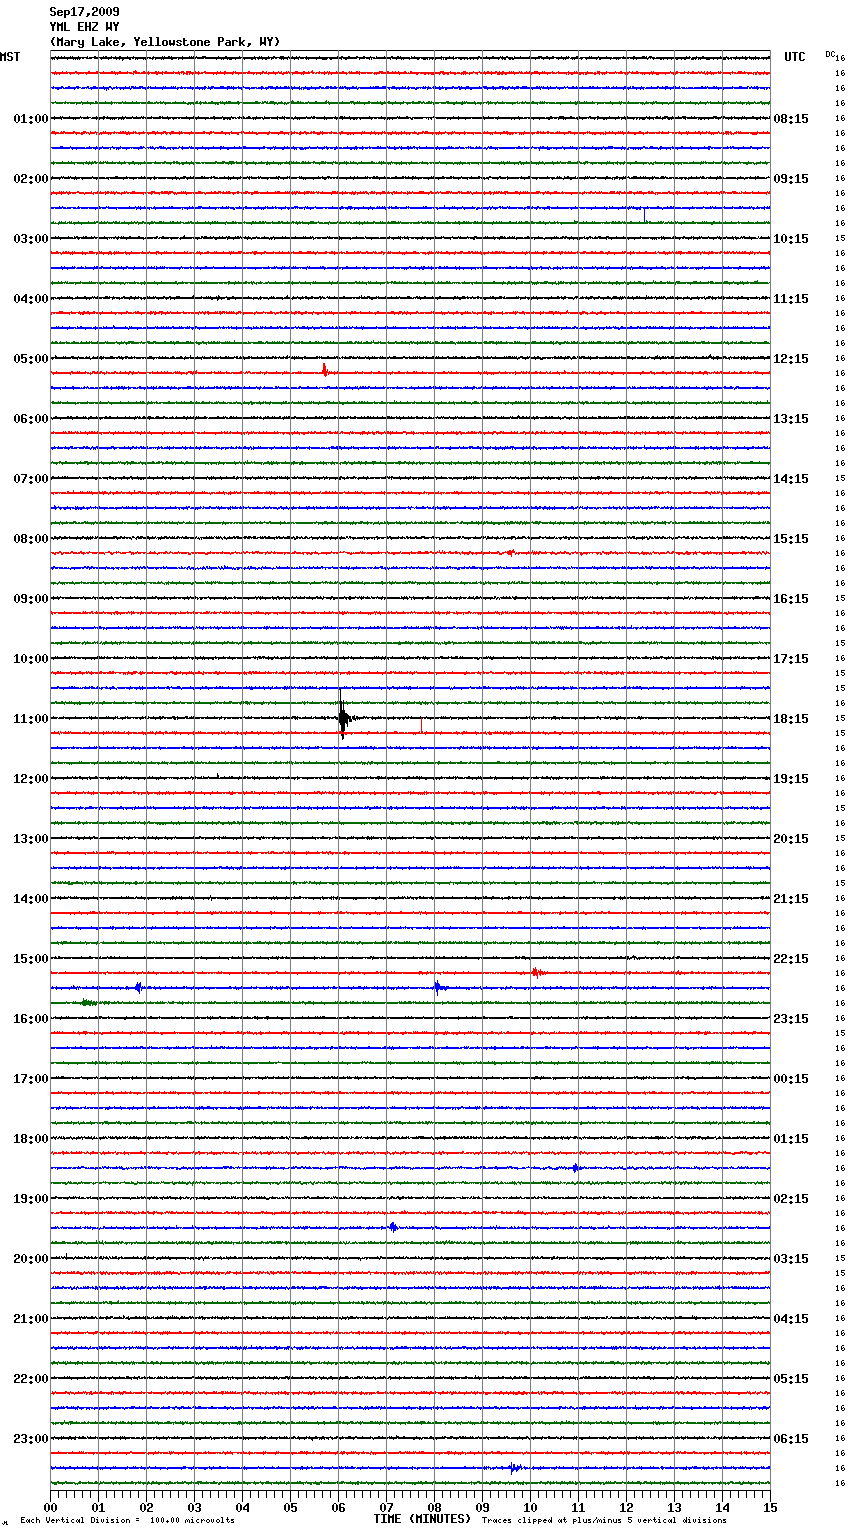The image size is (850, 1534).
Task: Click the 01:00 MST row label
Action: pos(30,119)
